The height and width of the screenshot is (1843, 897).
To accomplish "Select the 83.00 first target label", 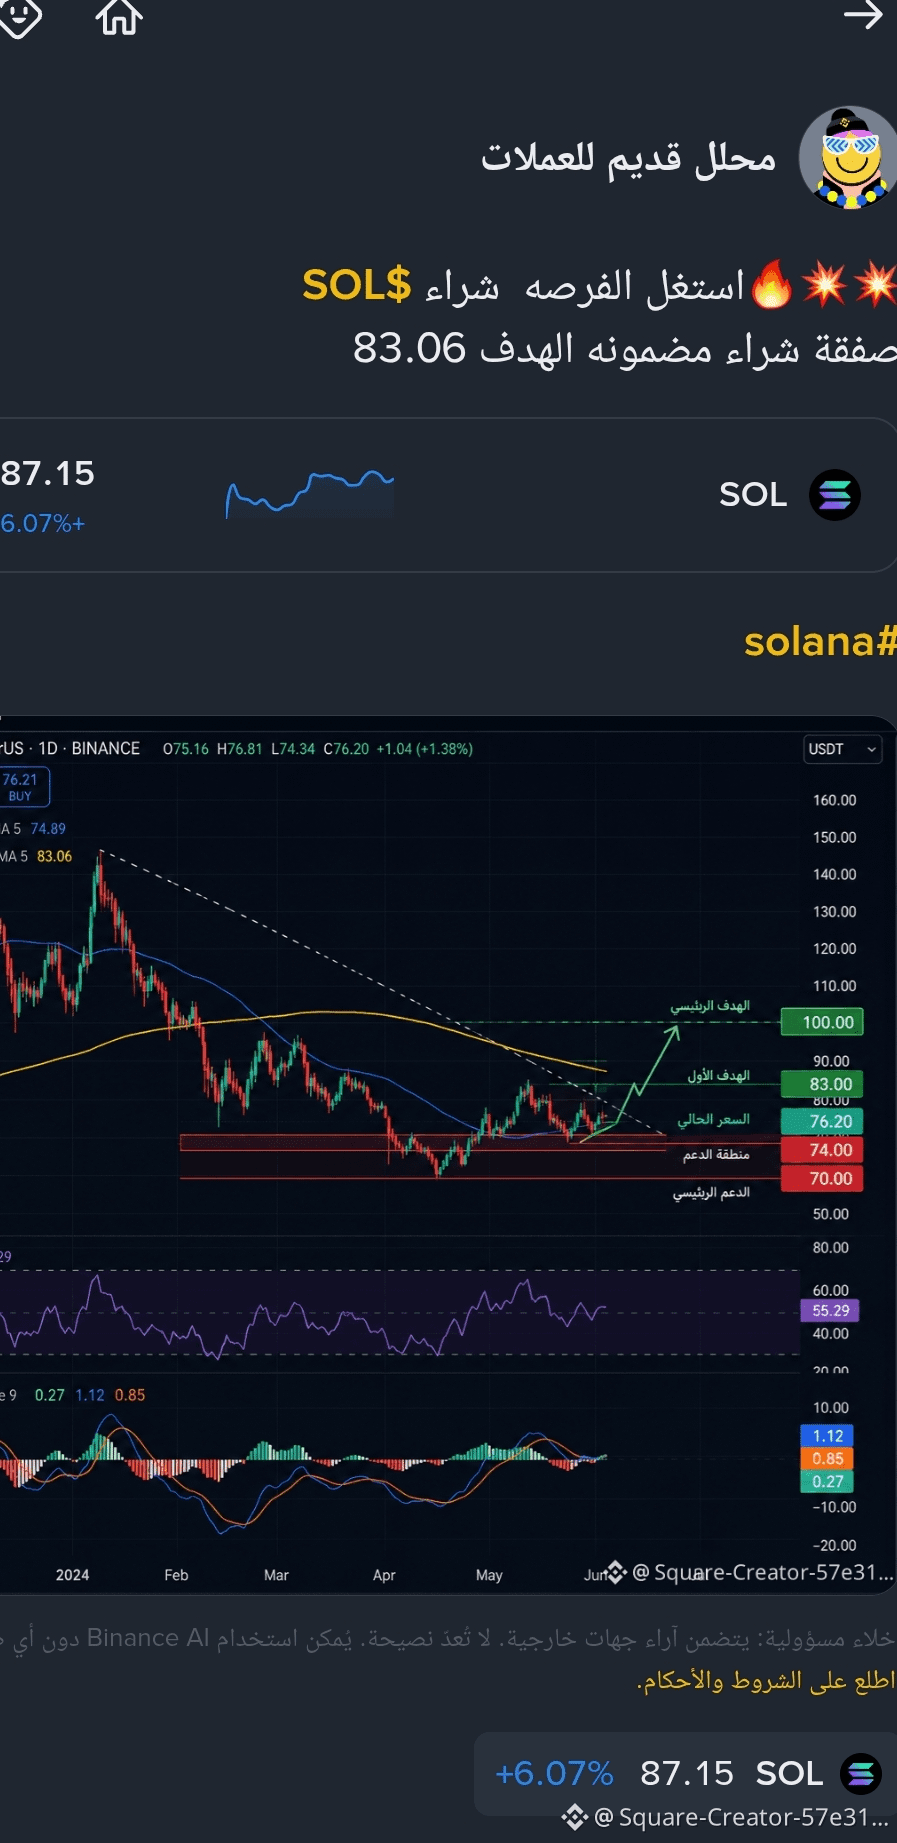I will click(821, 1084).
